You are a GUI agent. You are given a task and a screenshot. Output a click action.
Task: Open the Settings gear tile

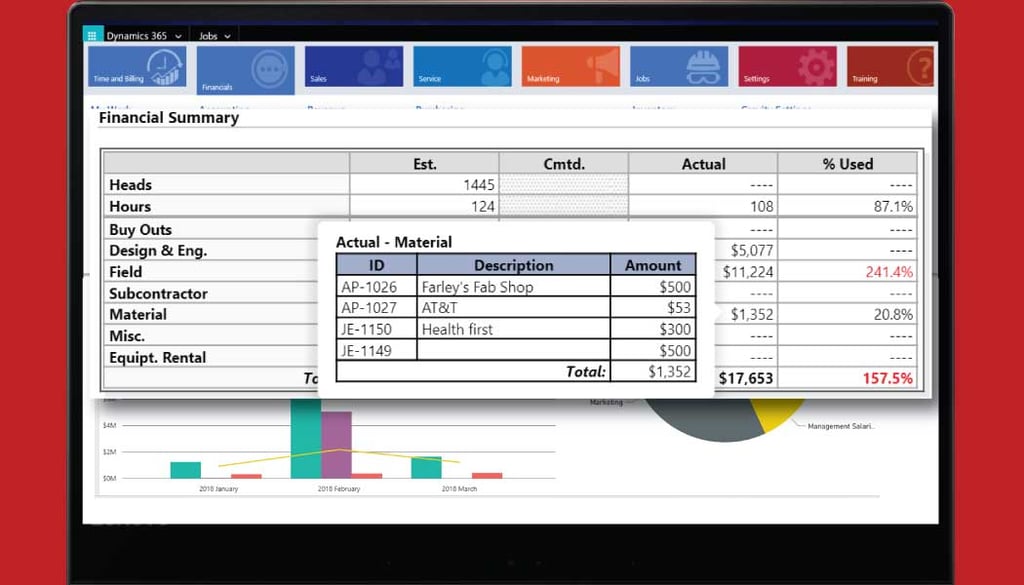pyautogui.click(x=788, y=67)
